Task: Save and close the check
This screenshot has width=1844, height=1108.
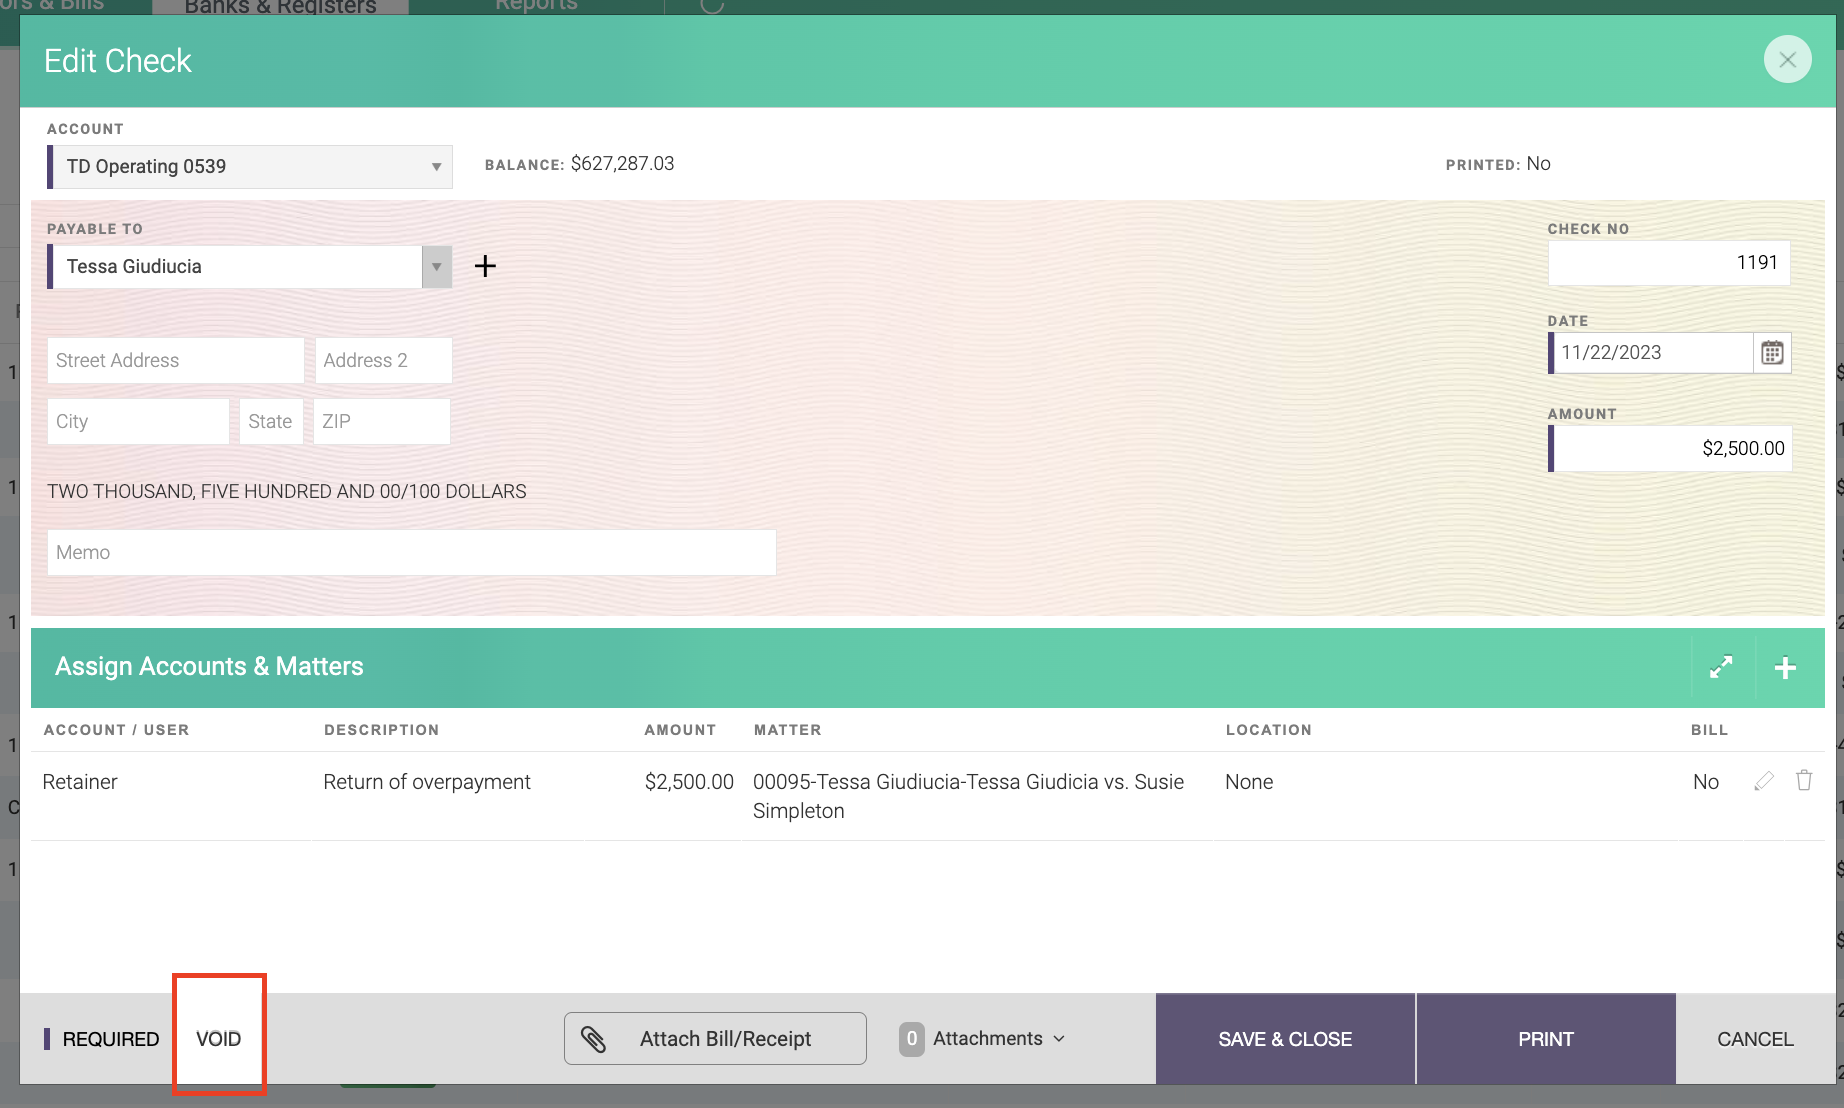Action: (1285, 1039)
